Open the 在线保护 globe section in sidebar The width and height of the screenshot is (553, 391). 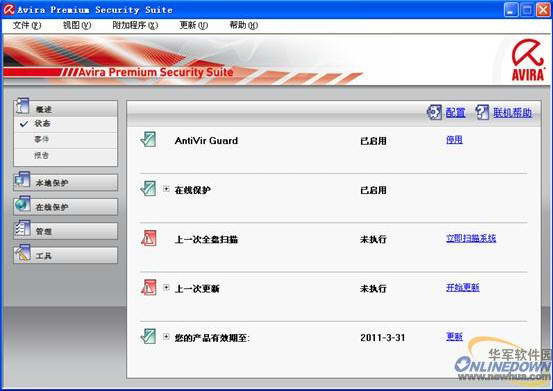point(66,207)
